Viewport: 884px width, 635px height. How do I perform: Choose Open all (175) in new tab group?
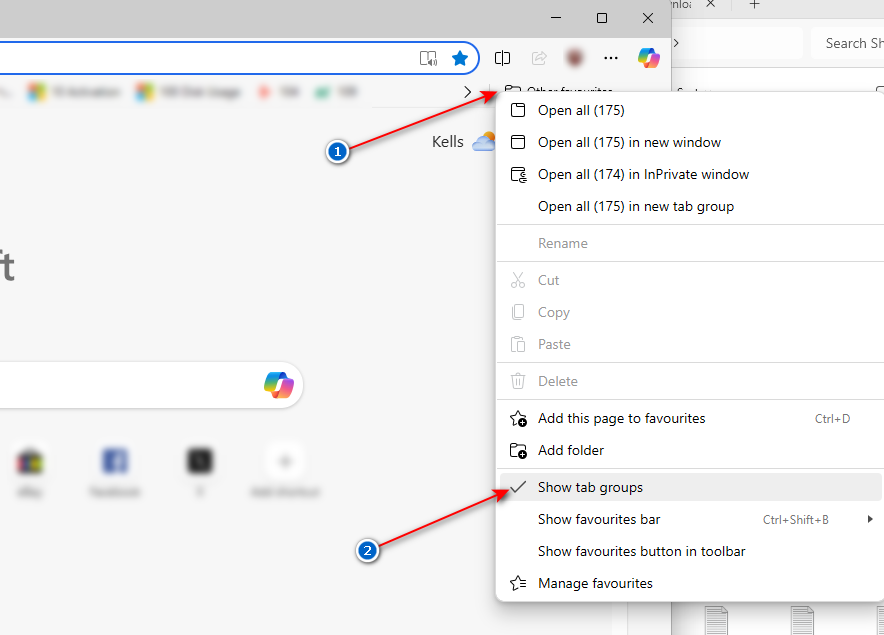pyautogui.click(x=691, y=206)
